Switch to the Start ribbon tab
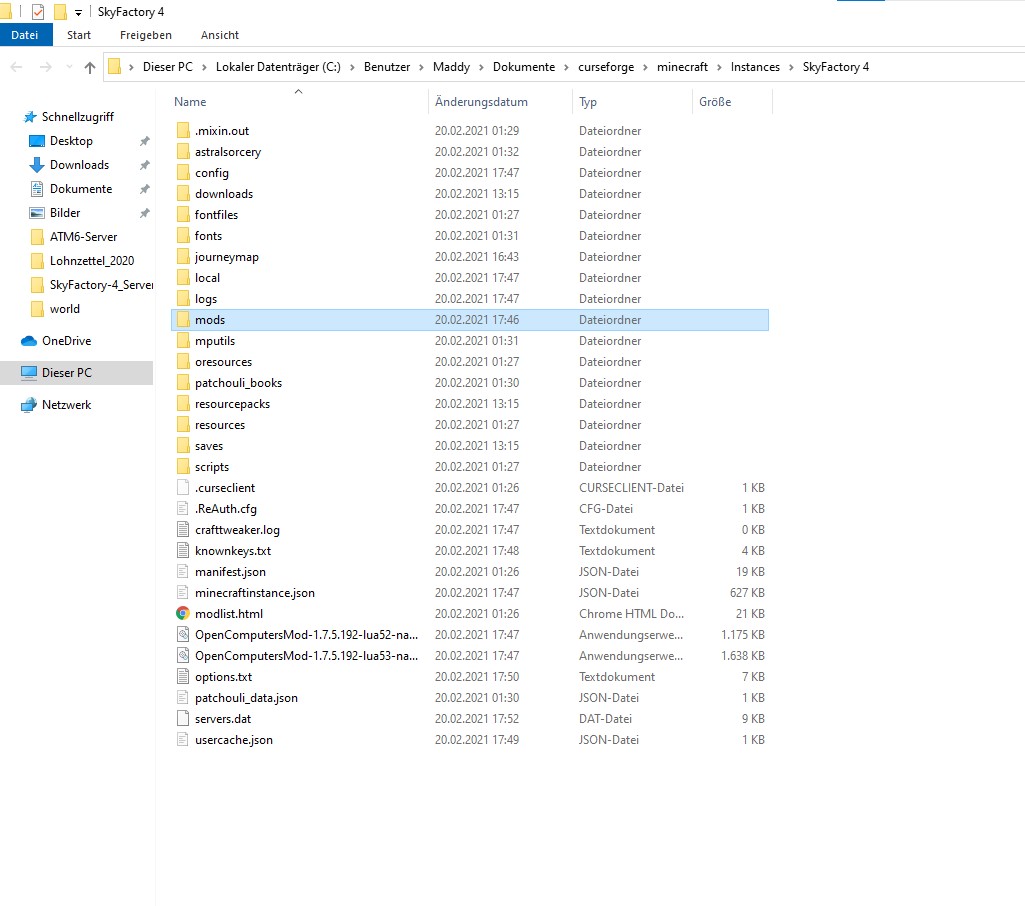This screenshot has height=906, width=1025. (78, 35)
